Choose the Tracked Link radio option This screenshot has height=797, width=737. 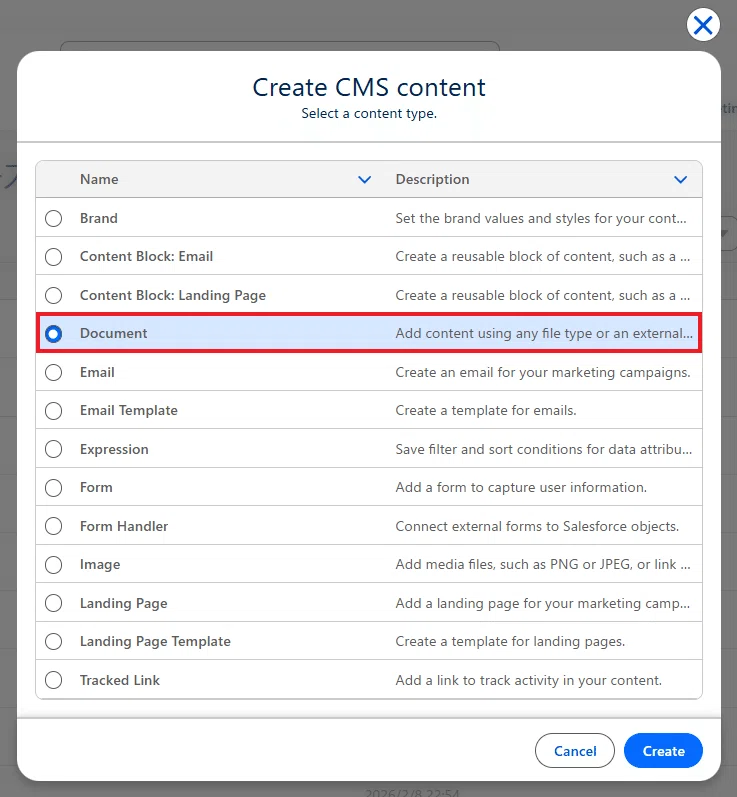click(x=53, y=680)
